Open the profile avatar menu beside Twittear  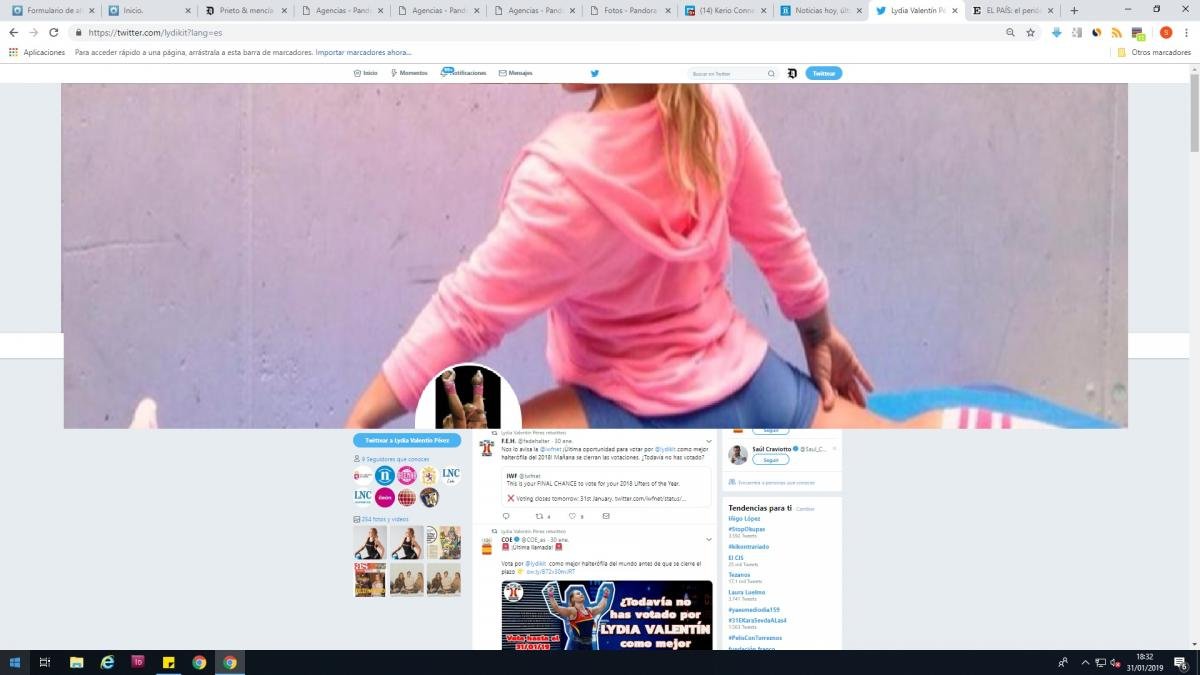click(x=792, y=73)
